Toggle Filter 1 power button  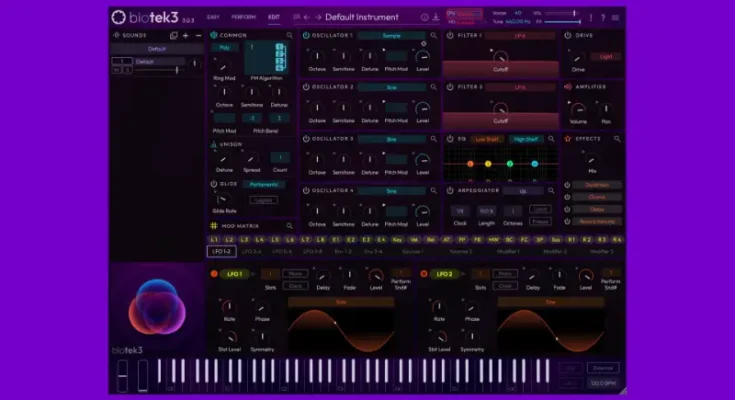click(x=449, y=35)
